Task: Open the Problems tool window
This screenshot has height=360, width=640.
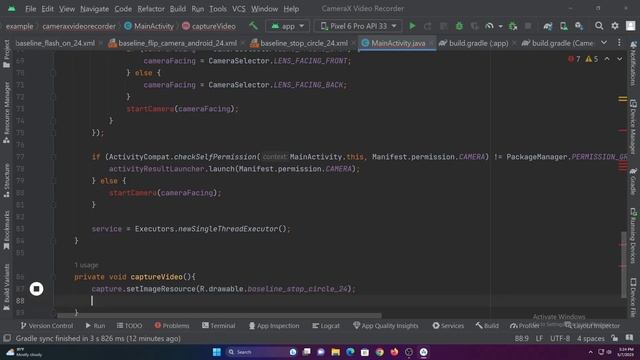Action: coord(172,326)
